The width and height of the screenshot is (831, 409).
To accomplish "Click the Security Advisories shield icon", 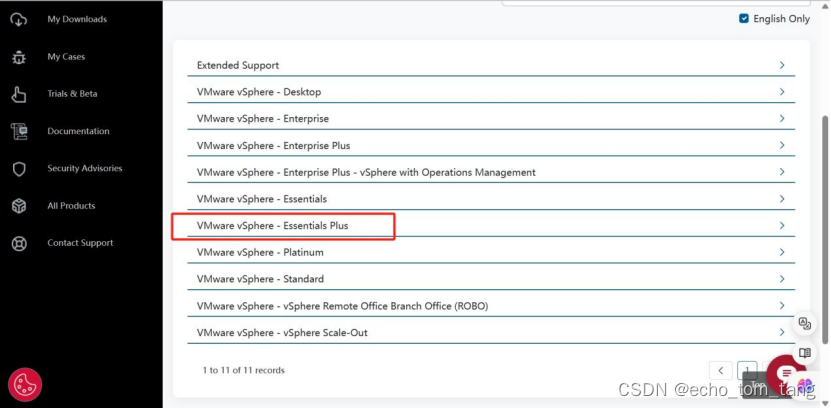I will tap(19, 168).
